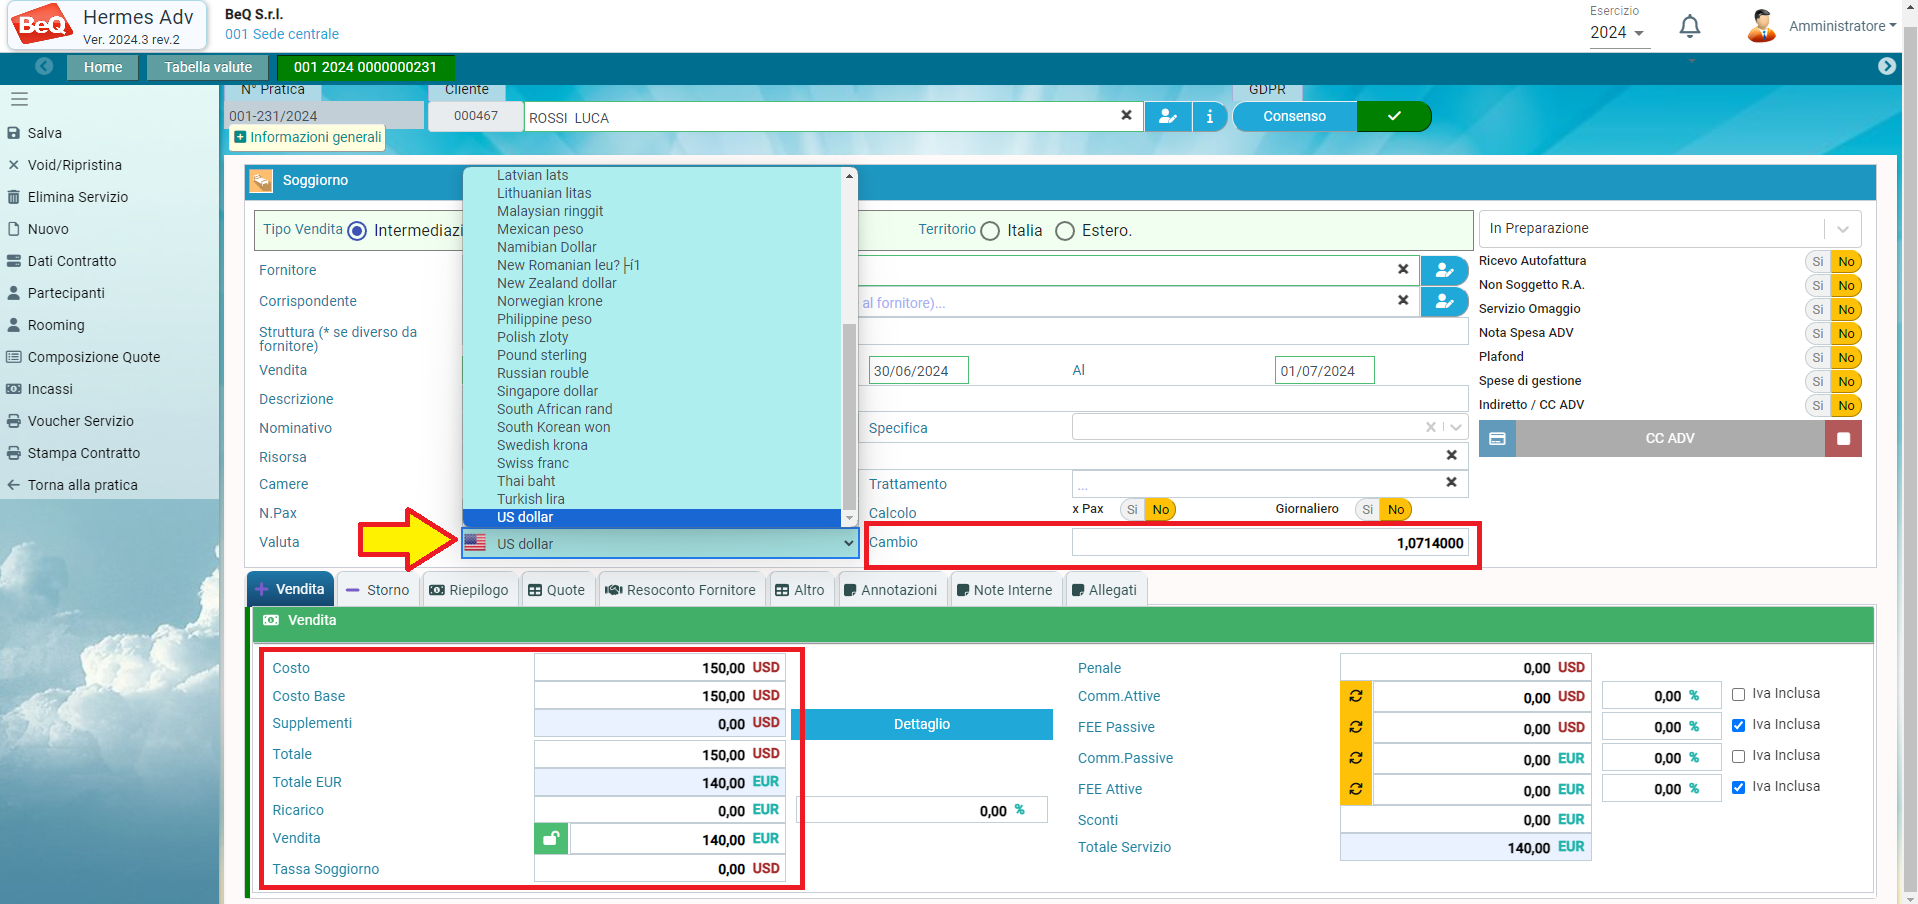The height and width of the screenshot is (904, 1918).
Task: Check Iva Inclusa for Comm.Attive
Action: [1738, 694]
